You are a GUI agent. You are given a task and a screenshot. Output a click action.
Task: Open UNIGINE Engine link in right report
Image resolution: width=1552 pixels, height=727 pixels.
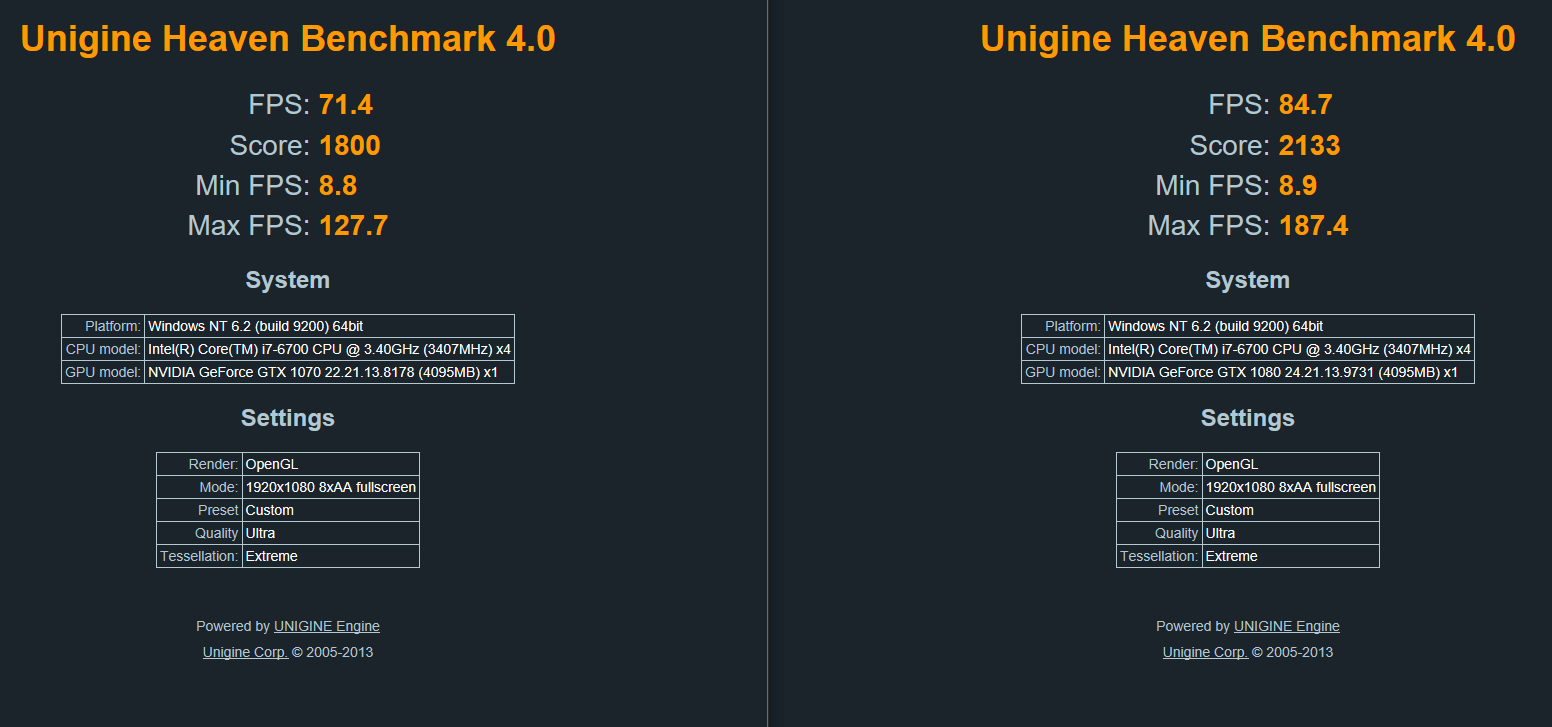coord(1287,626)
